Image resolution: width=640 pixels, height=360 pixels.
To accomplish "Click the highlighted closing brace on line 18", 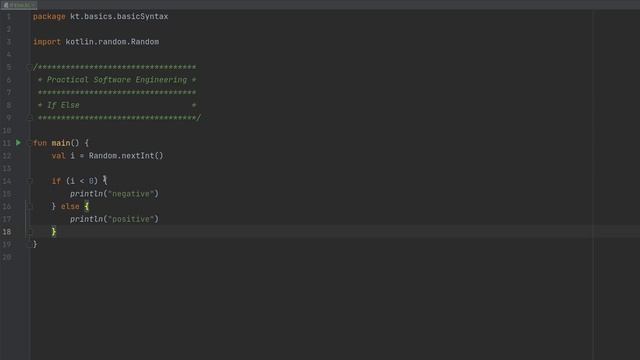I will click(53, 232).
